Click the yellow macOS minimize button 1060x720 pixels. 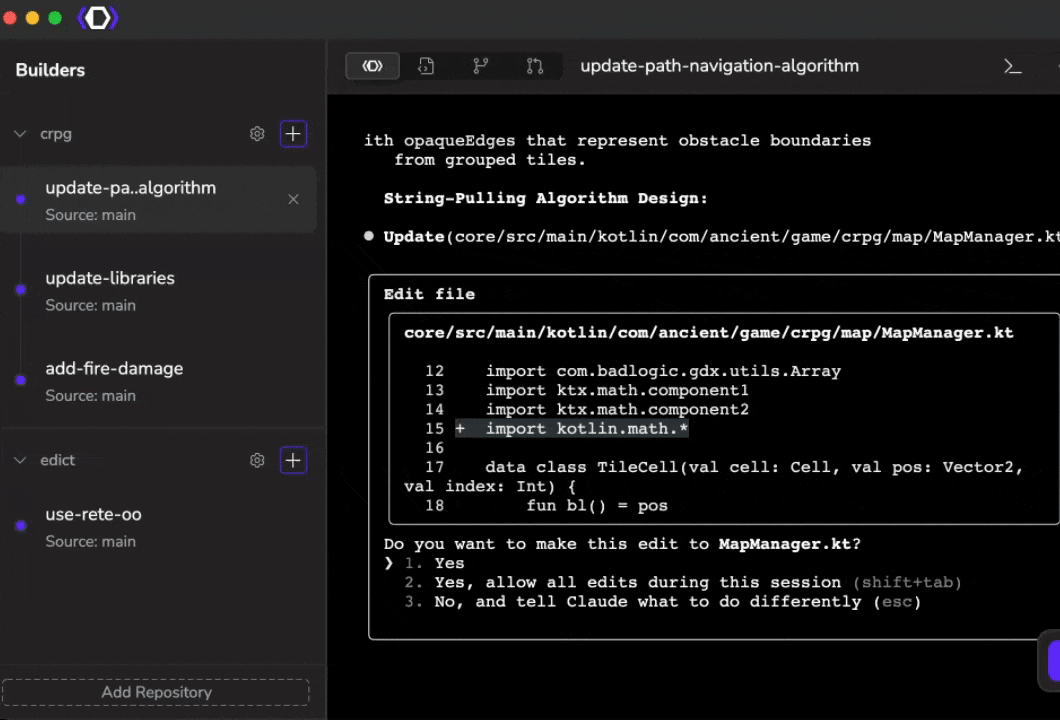tap(32, 18)
